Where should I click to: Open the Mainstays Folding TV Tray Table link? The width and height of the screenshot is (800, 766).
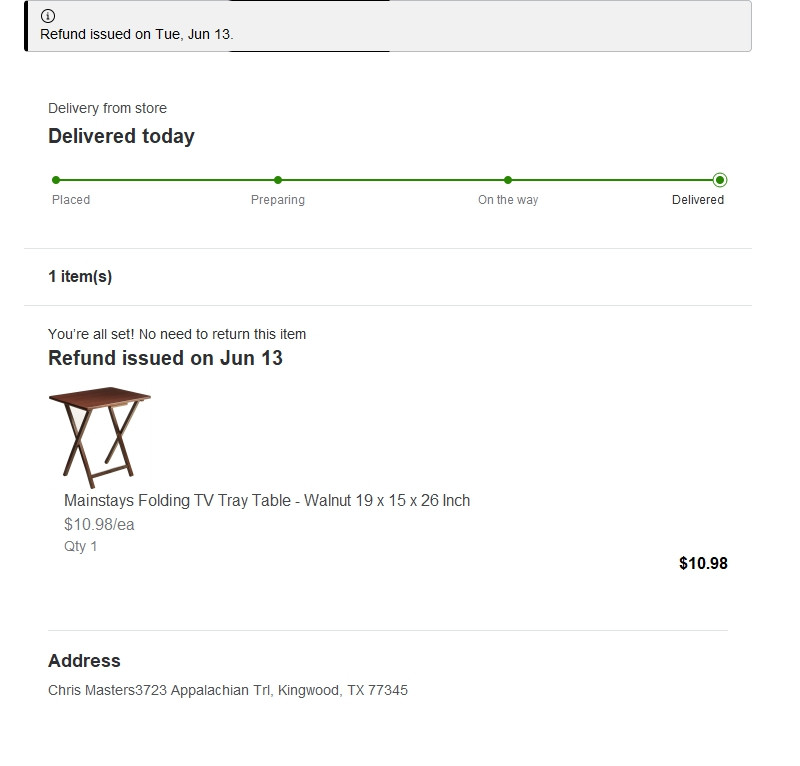pyautogui.click(x=267, y=500)
